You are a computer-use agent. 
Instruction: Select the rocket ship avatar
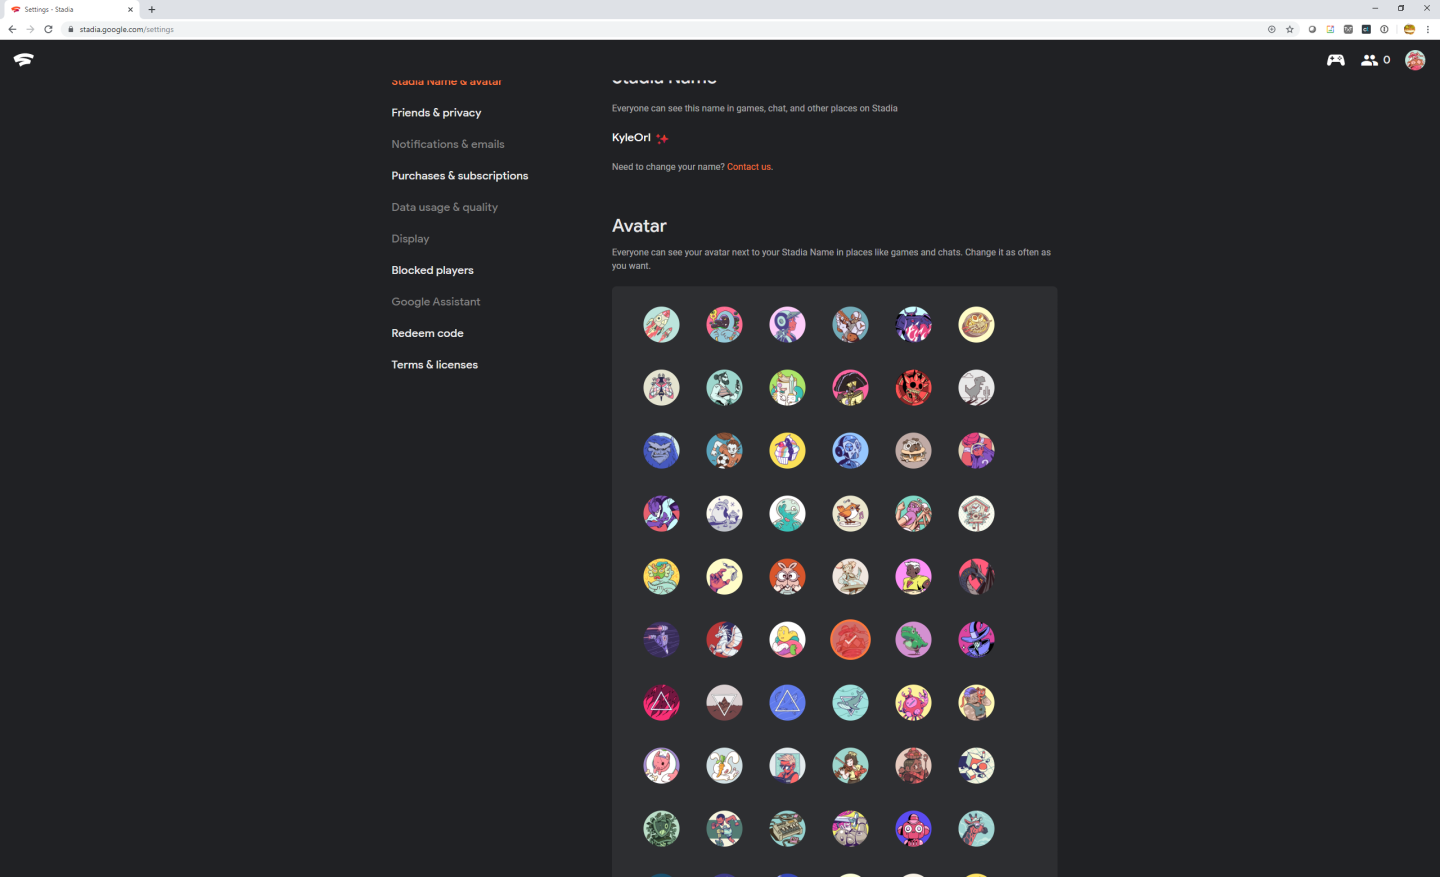661,325
